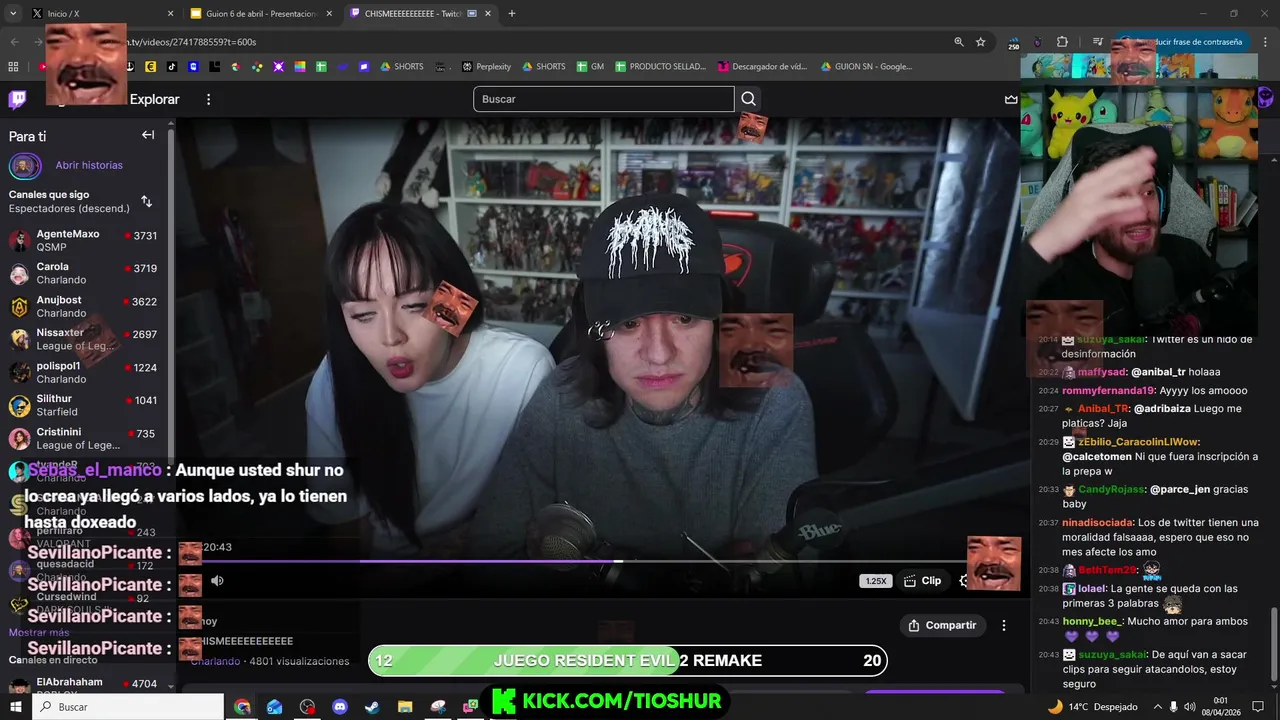Click the Buscar search field on Twitch
Image resolution: width=1280 pixels, height=720 pixels.
(604, 99)
